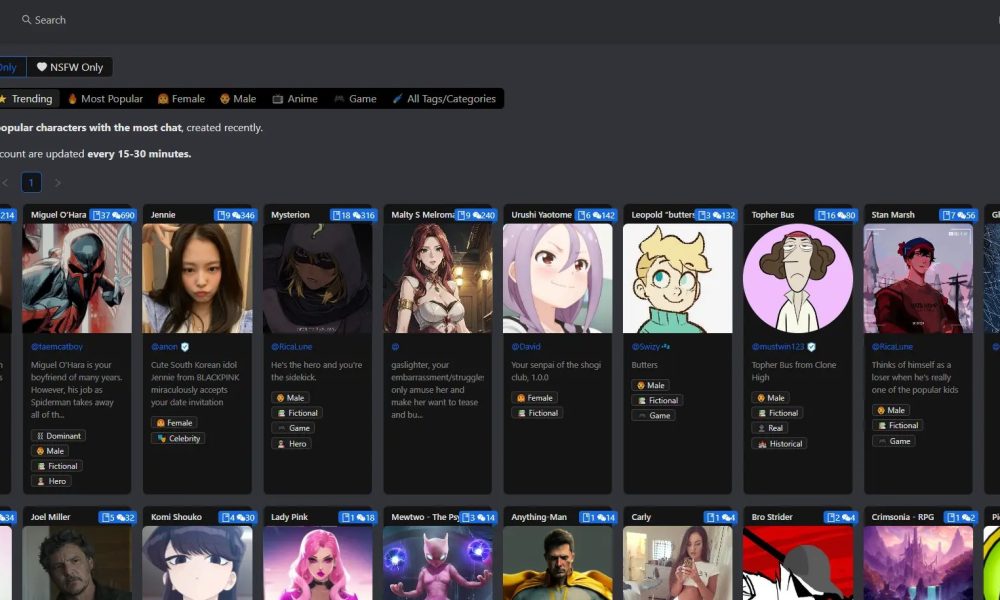The width and height of the screenshot is (1000, 600).
Task: Open Bro Strider character image
Action: [x=798, y=563]
